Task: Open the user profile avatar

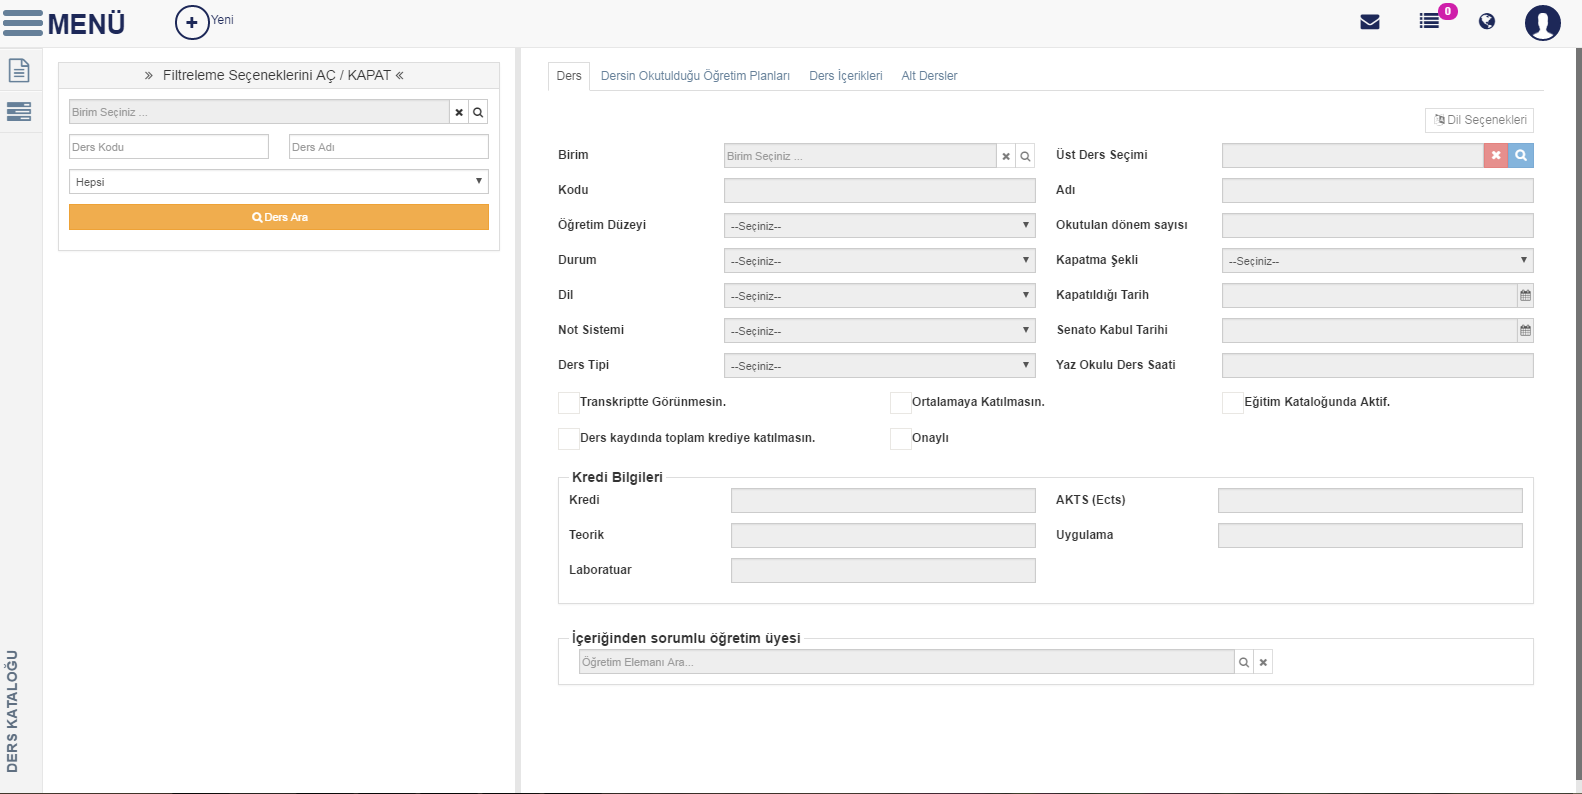Action: pos(1542,22)
